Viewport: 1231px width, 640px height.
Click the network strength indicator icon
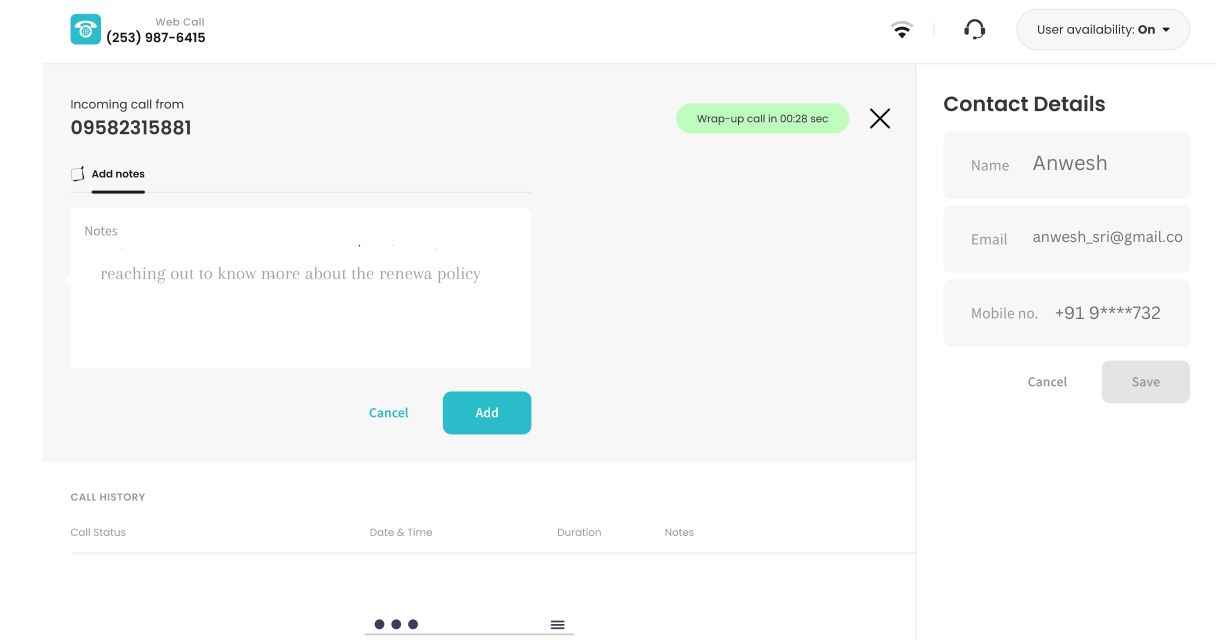tap(901, 29)
